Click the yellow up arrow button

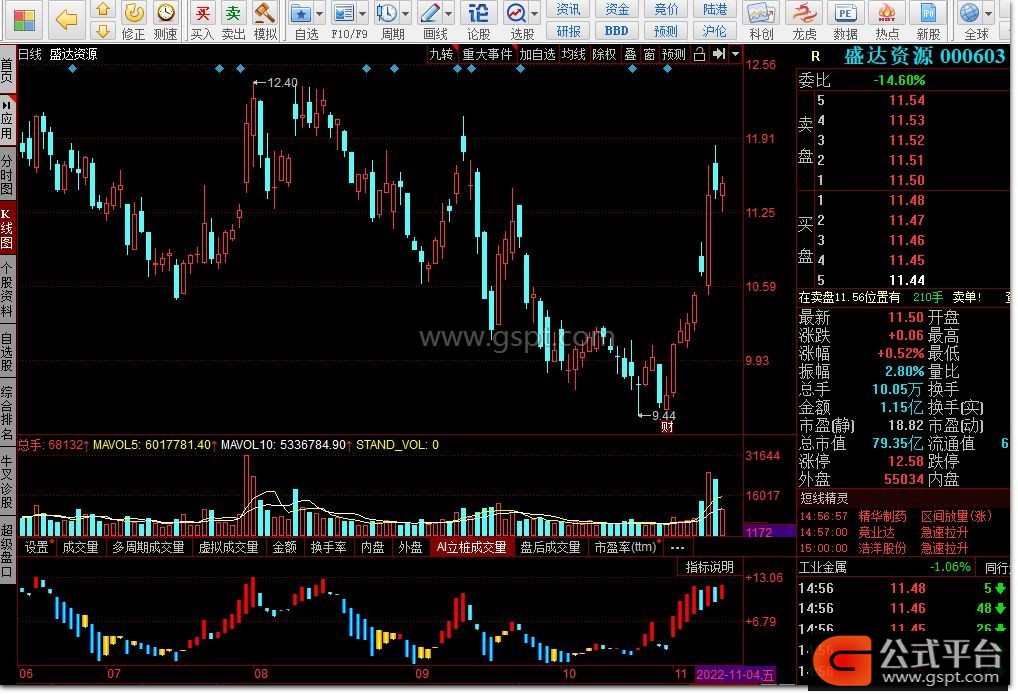click(103, 9)
